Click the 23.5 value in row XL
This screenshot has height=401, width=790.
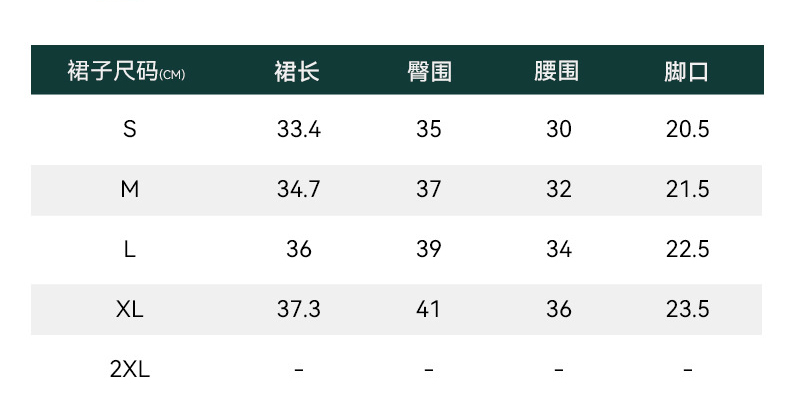pos(687,310)
